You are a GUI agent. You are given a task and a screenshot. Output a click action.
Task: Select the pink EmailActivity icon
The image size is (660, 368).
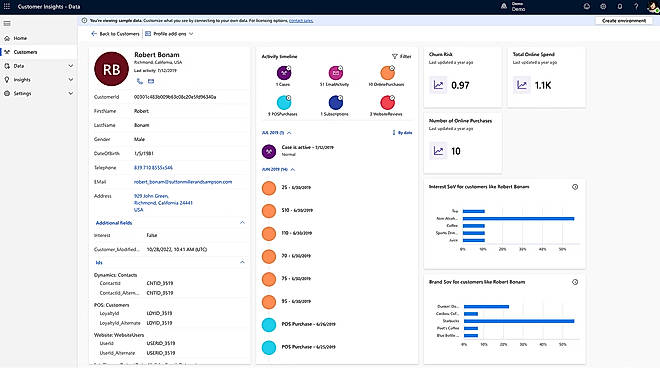point(335,73)
